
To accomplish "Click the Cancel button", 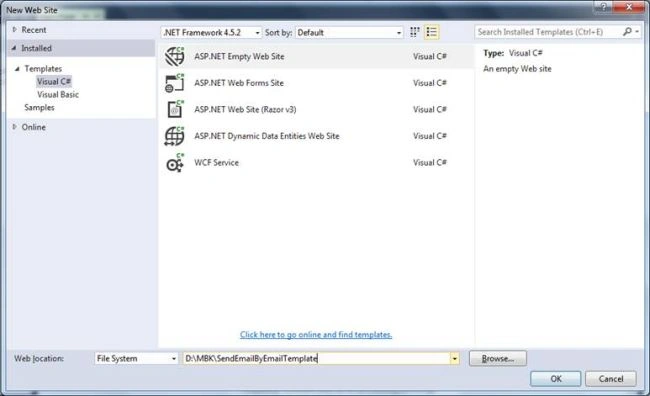I will coord(611,379).
